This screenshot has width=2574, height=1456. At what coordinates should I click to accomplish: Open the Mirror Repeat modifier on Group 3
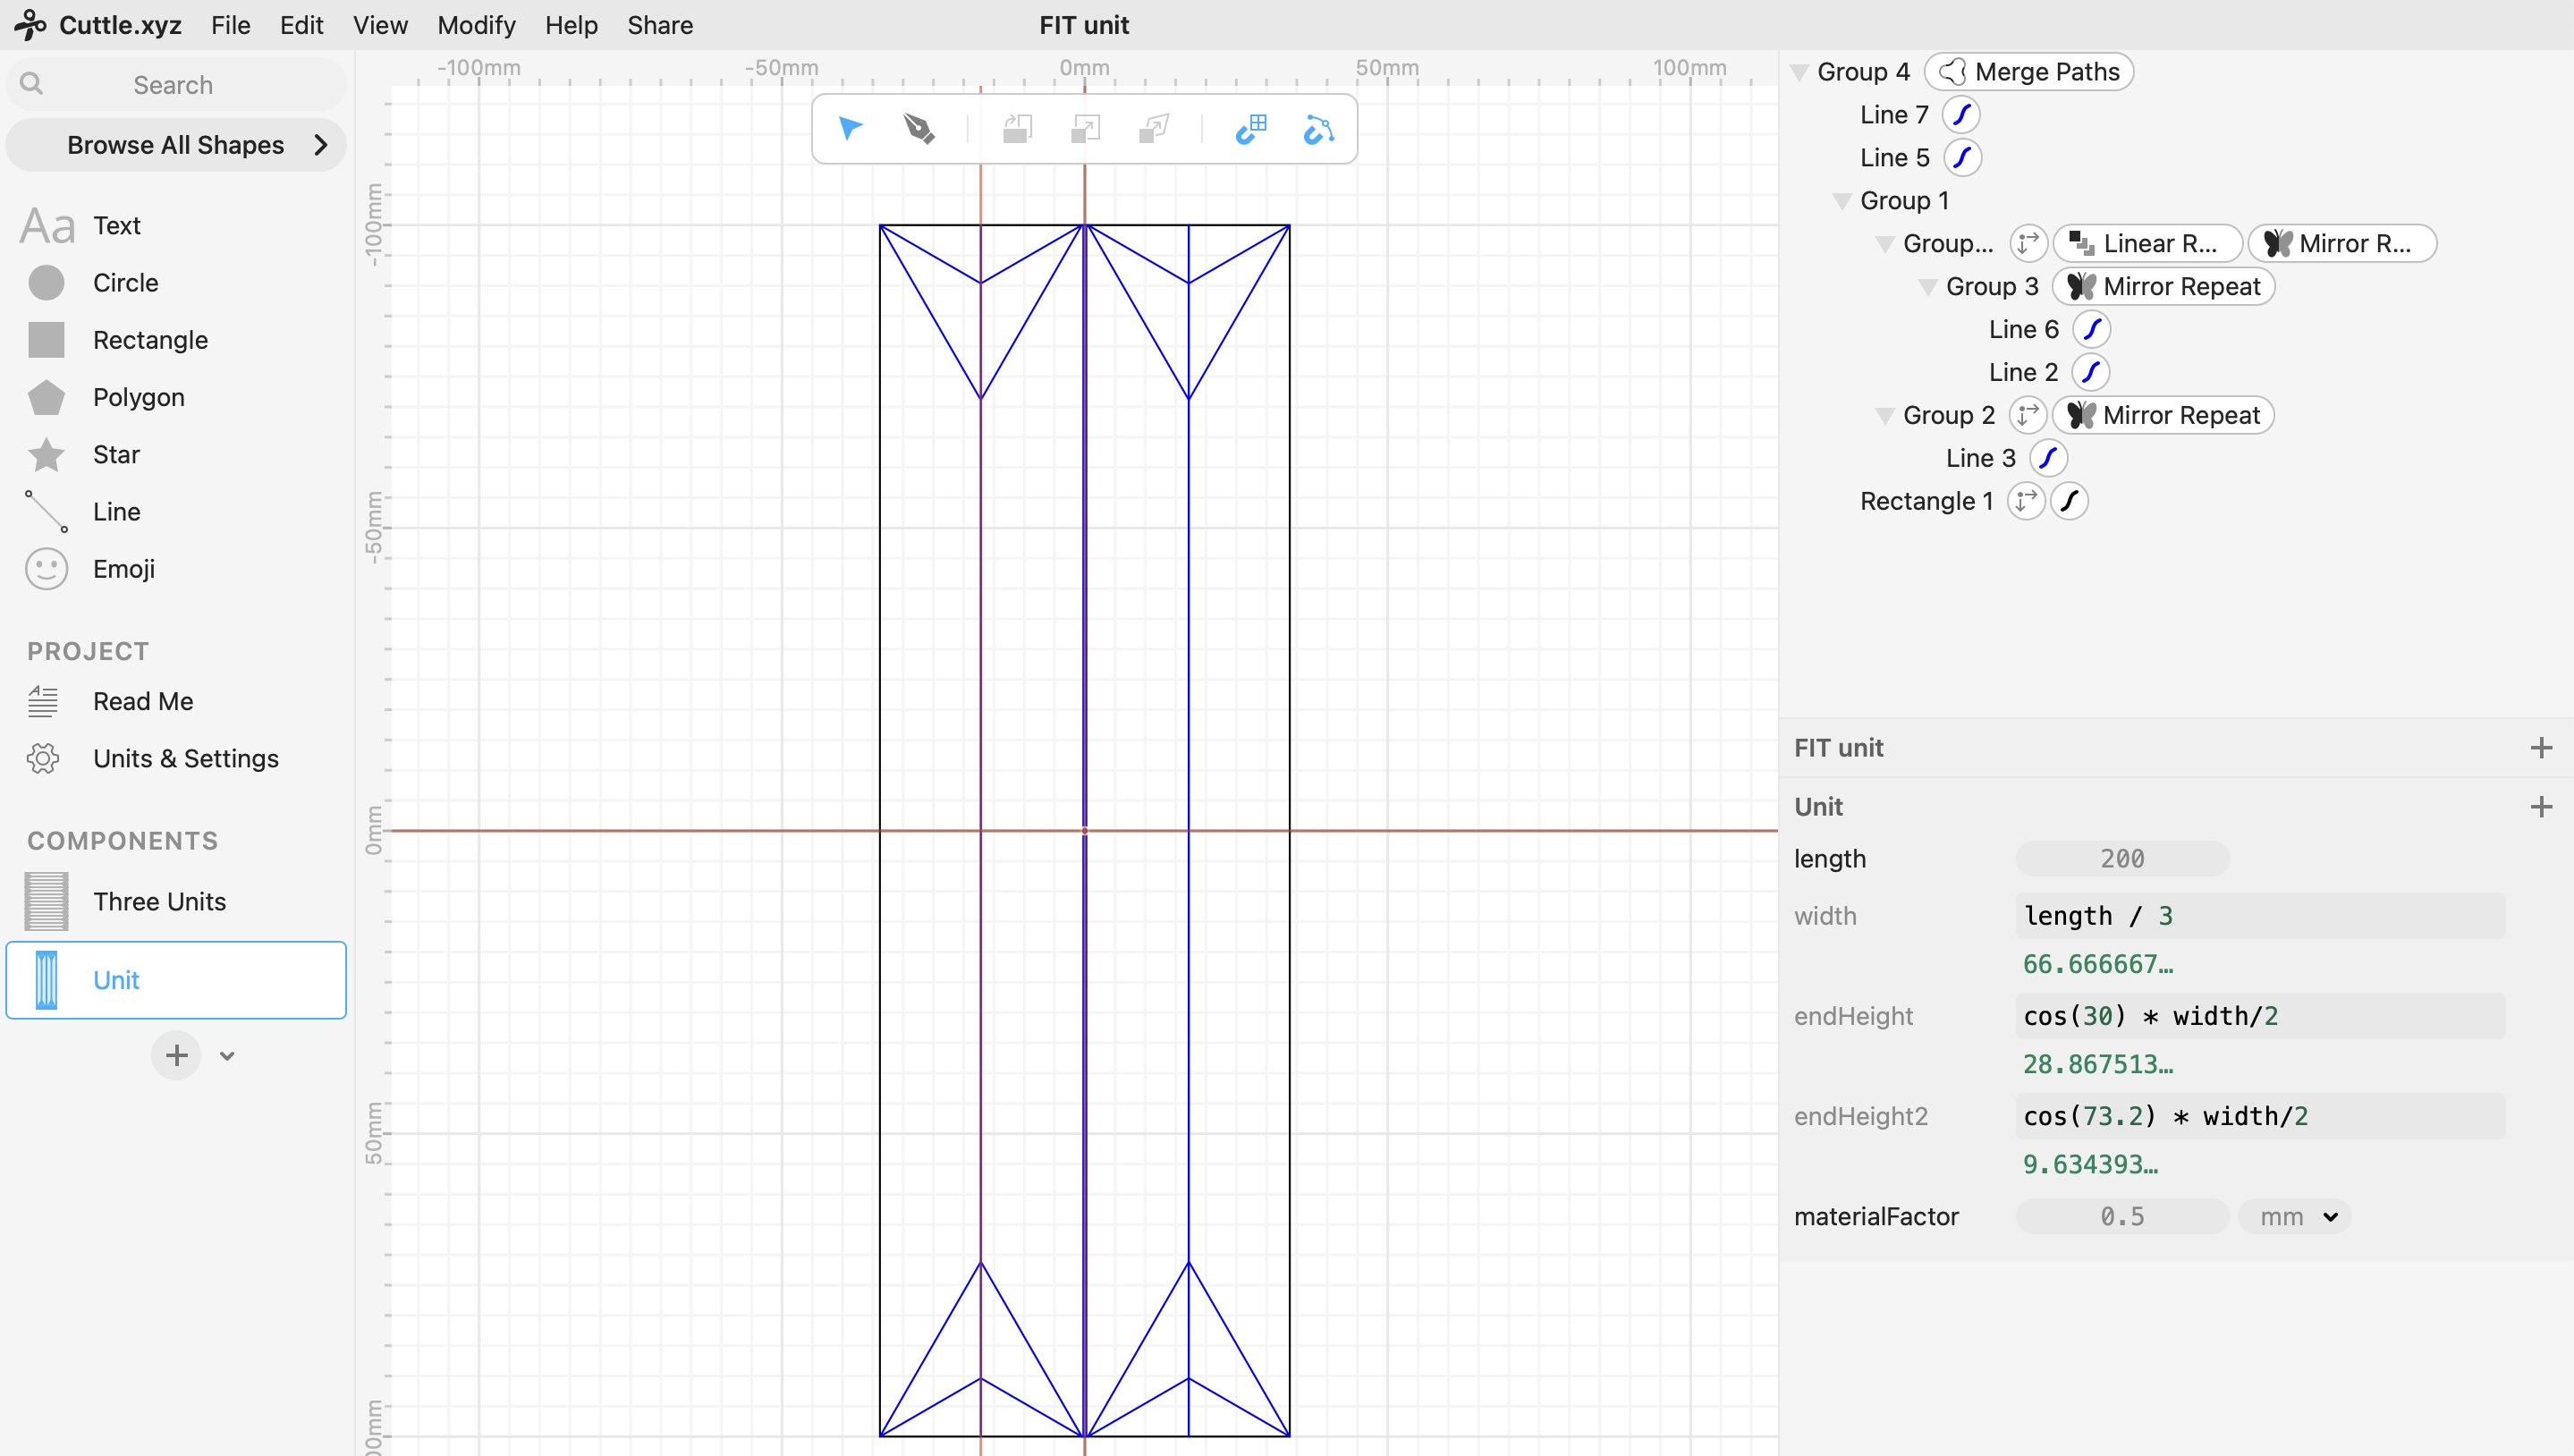(2163, 287)
